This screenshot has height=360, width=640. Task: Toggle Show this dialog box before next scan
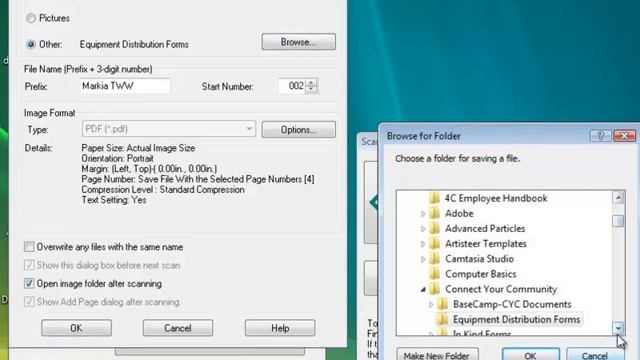coord(29,265)
